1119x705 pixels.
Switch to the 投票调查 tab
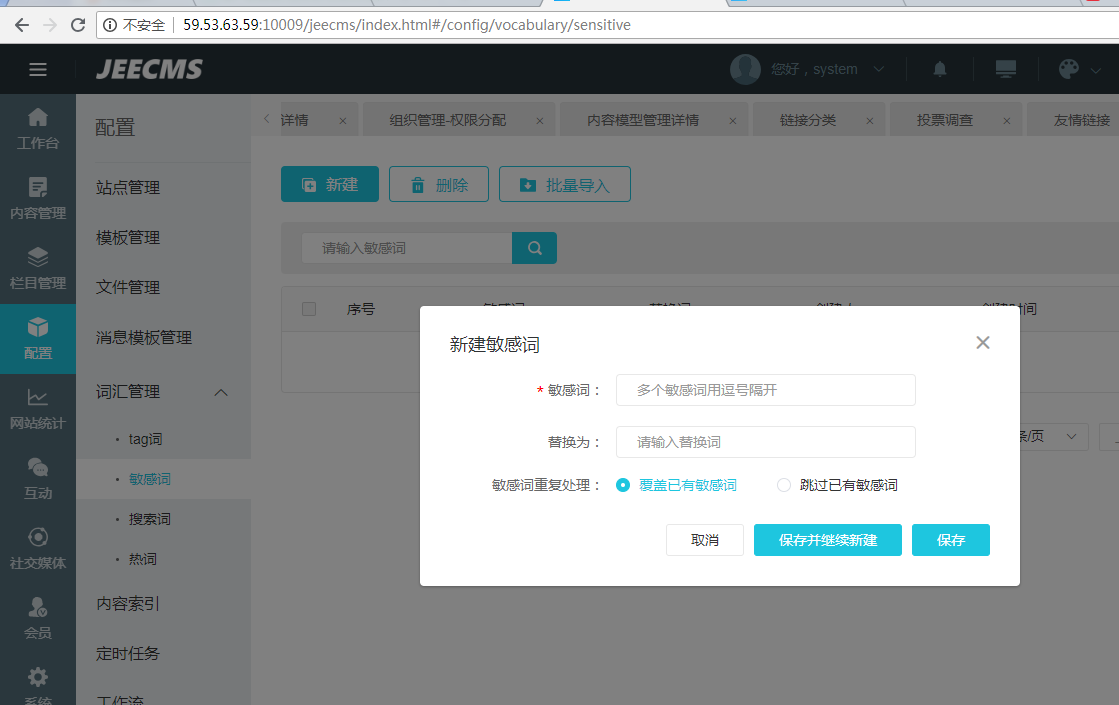pos(945,120)
